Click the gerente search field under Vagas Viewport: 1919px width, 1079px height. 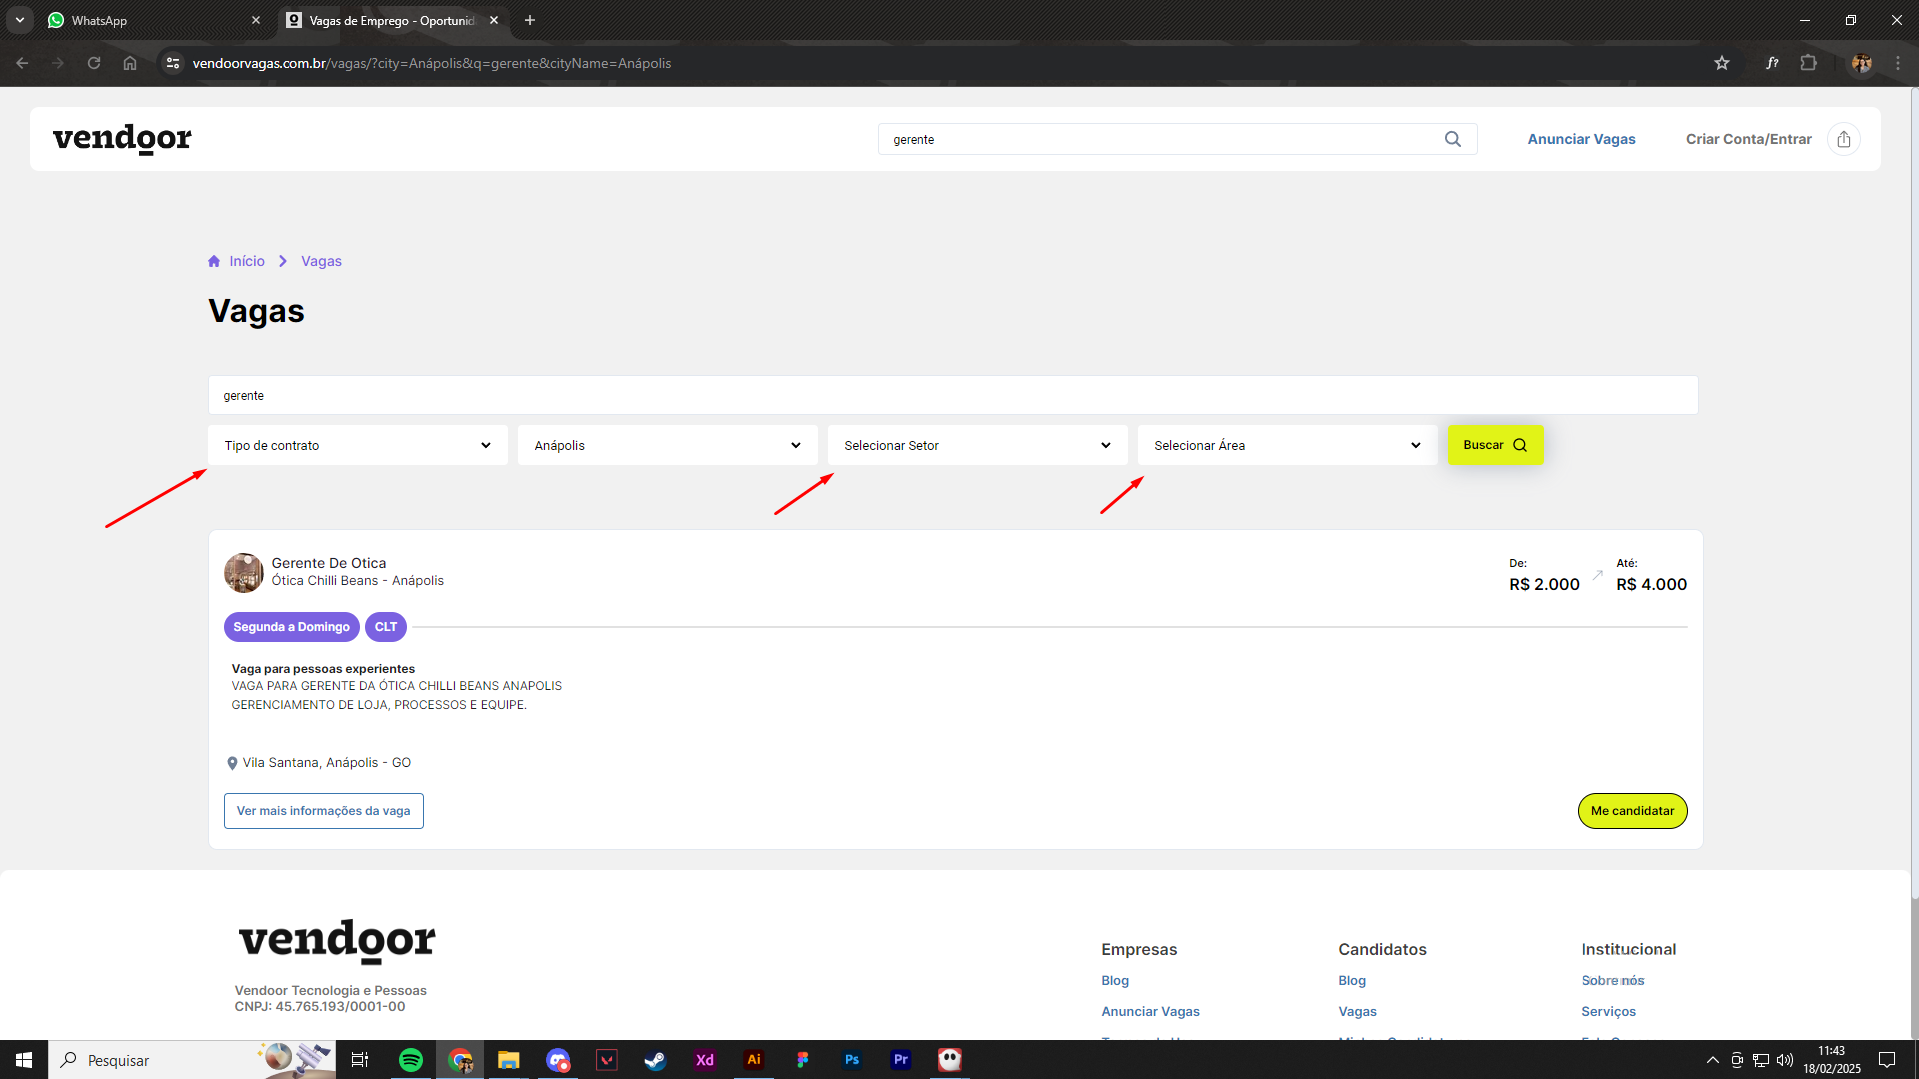pos(952,395)
